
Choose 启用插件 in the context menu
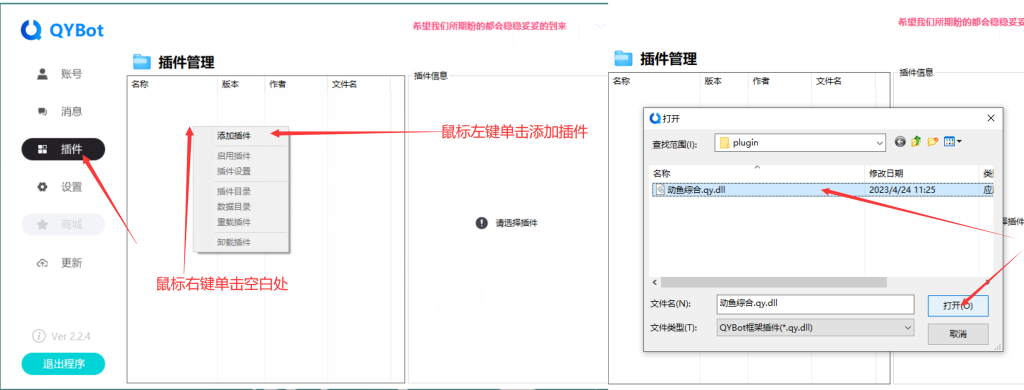tap(234, 156)
